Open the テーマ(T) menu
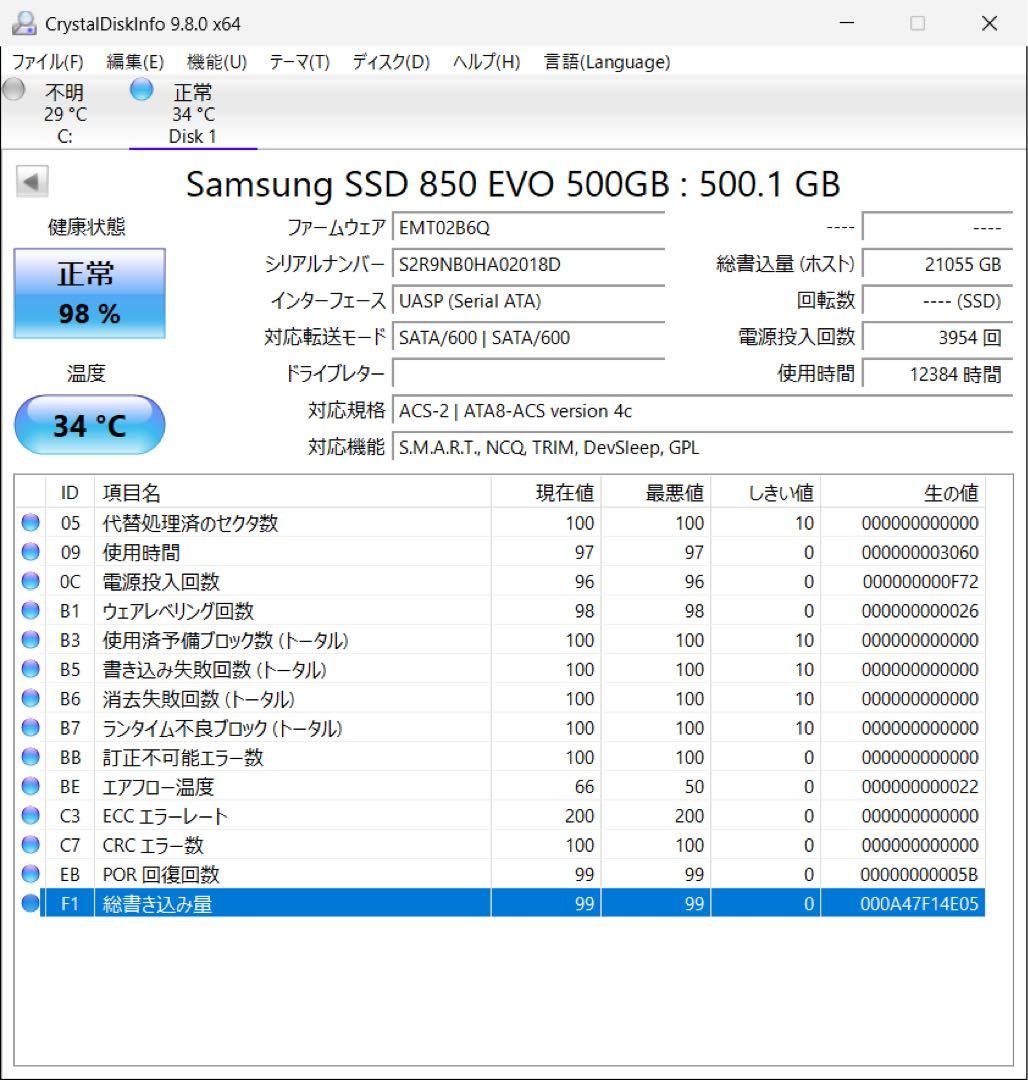The width and height of the screenshot is (1028, 1080). [300, 62]
